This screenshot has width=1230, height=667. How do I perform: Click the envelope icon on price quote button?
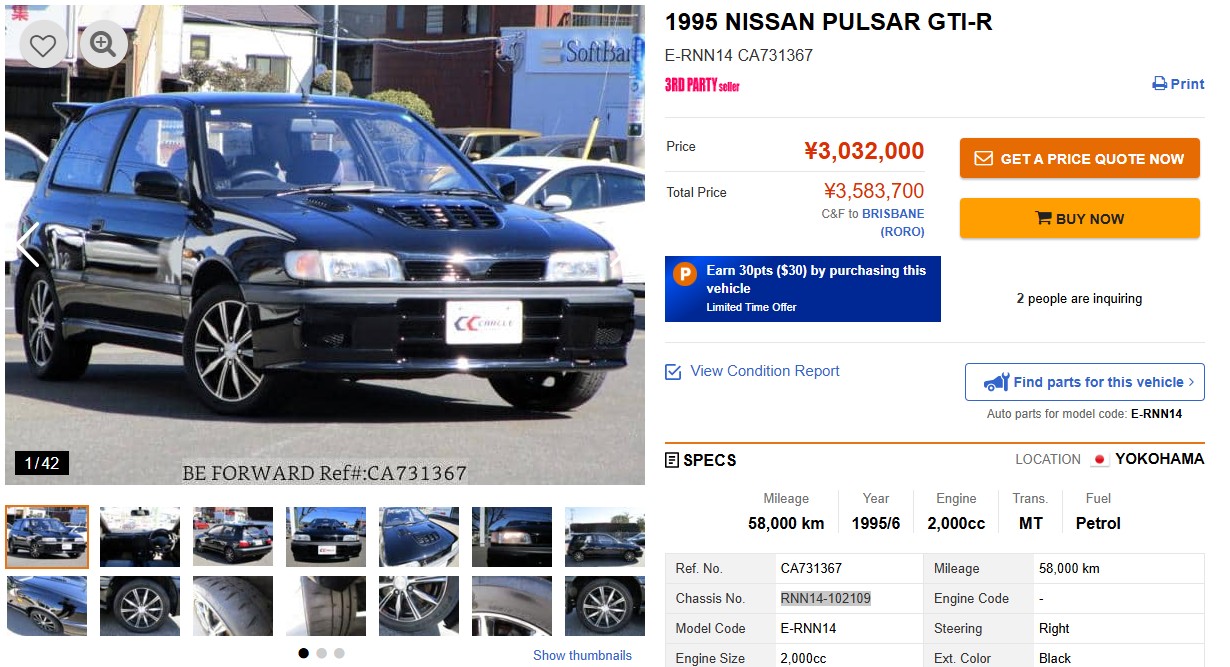point(983,159)
